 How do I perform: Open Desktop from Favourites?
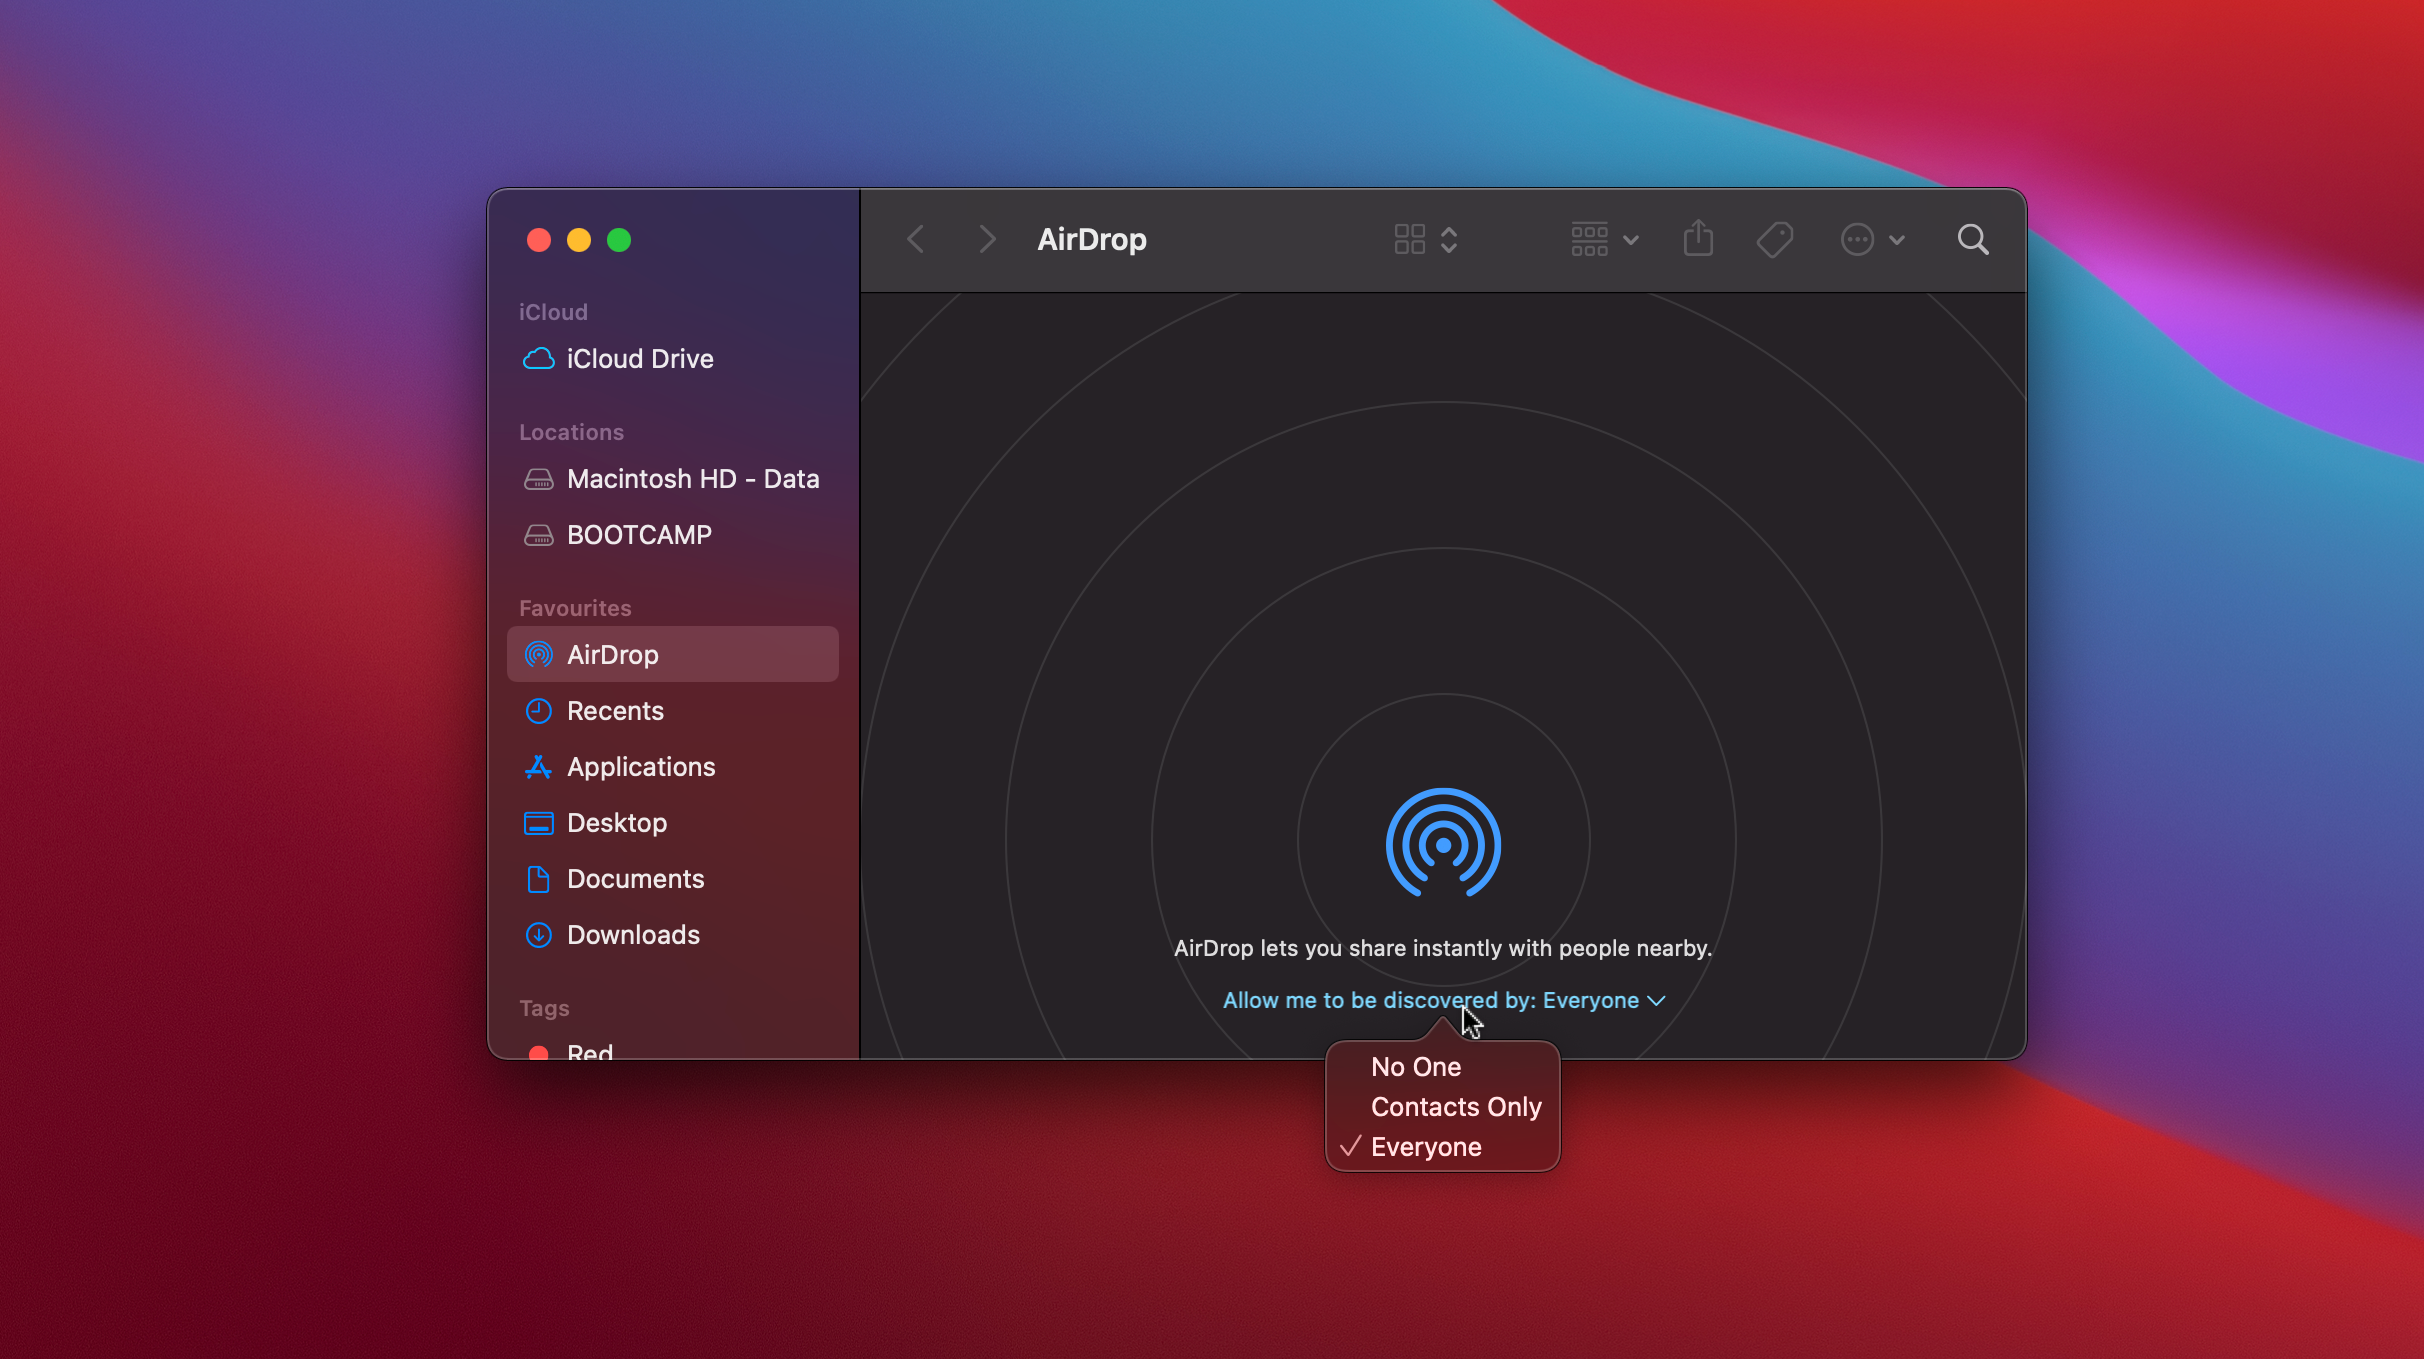(x=673, y=823)
